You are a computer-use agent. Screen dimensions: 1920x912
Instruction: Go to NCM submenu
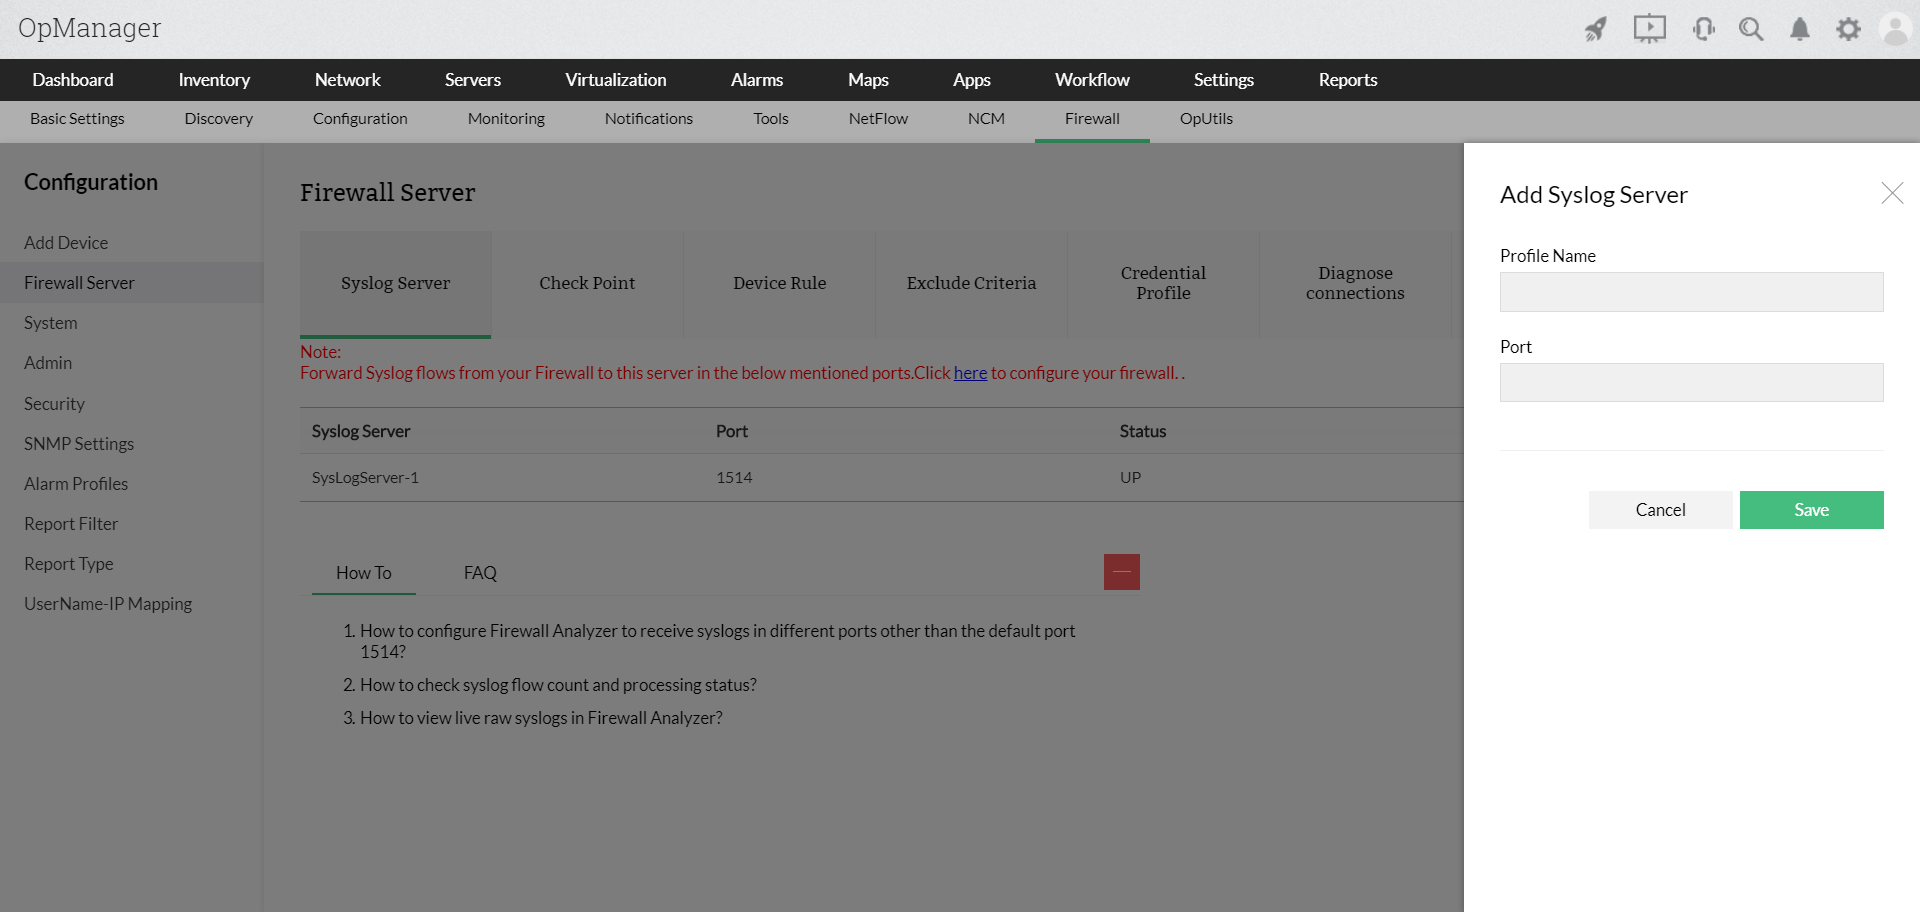tap(986, 119)
